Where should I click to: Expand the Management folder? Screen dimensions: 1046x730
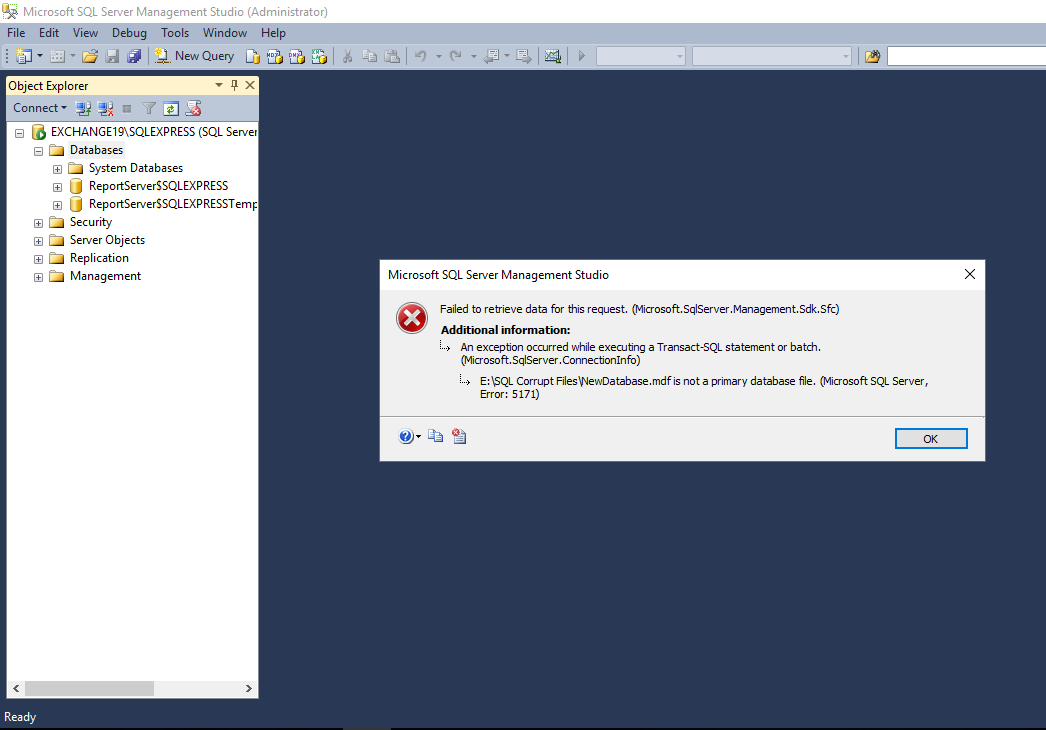point(38,277)
